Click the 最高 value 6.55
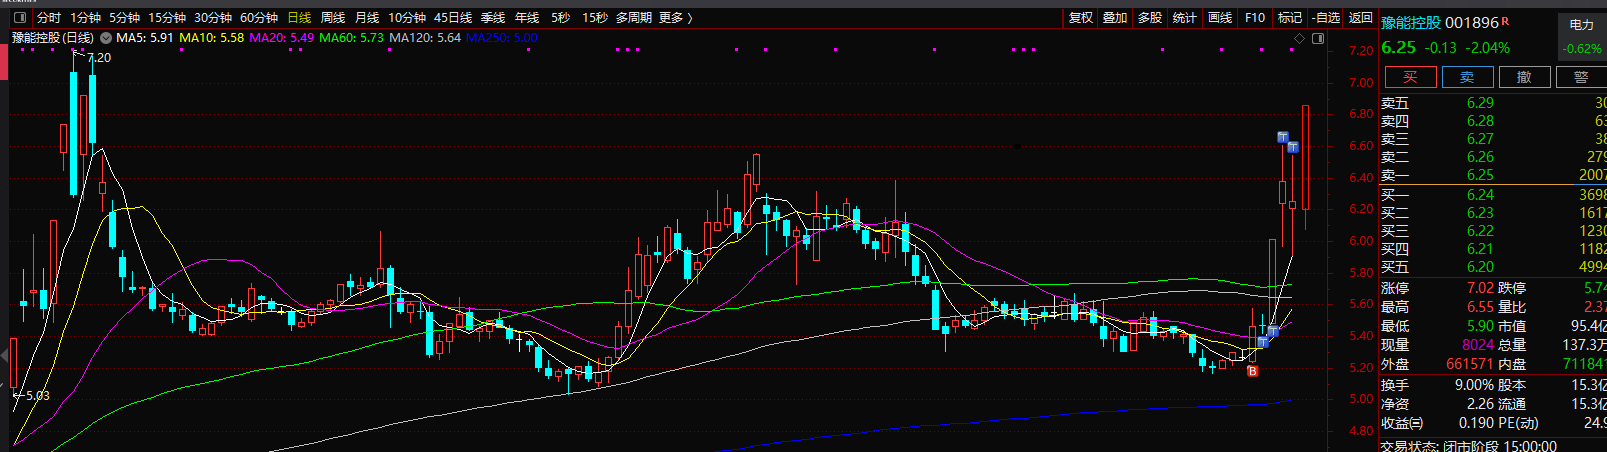The height and width of the screenshot is (452, 1607). (x=1480, y=307)
